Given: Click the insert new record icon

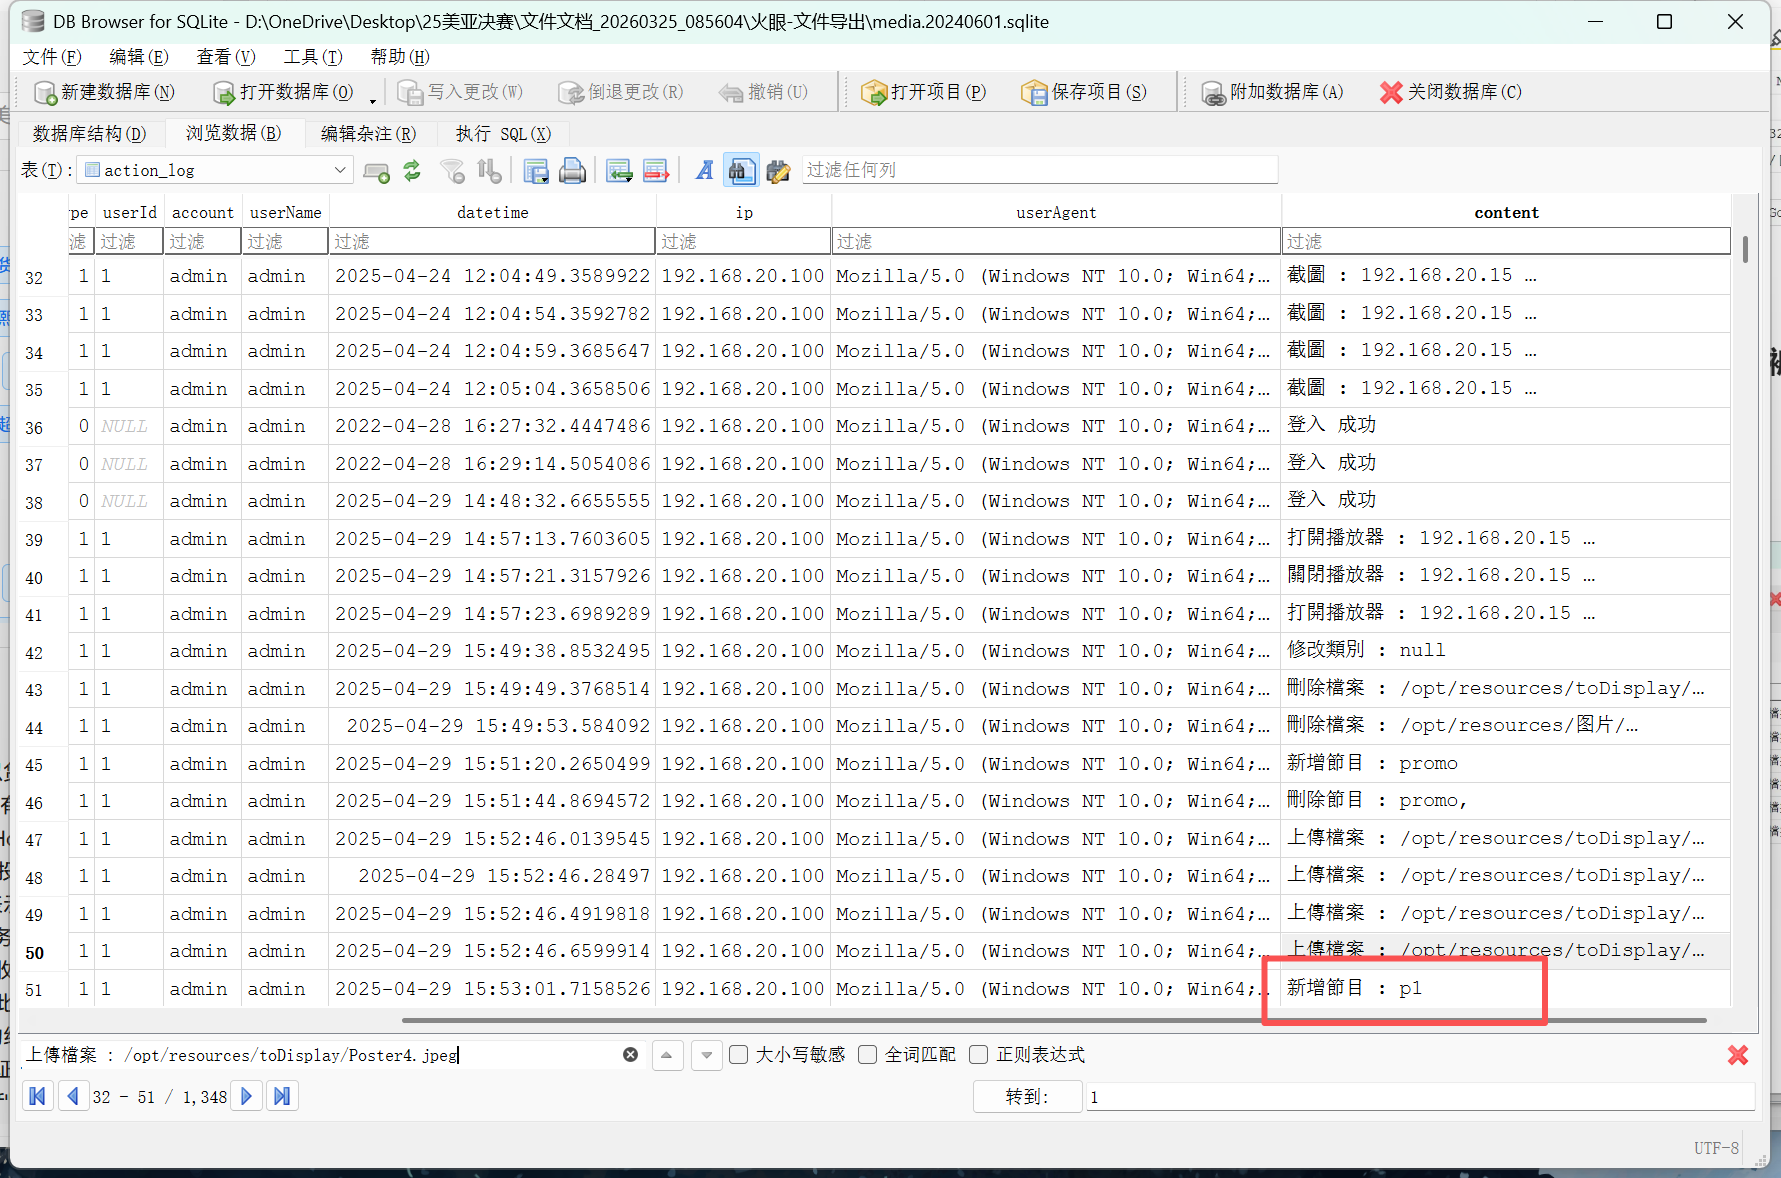Looking at the screenshot, I should (619, 171).
